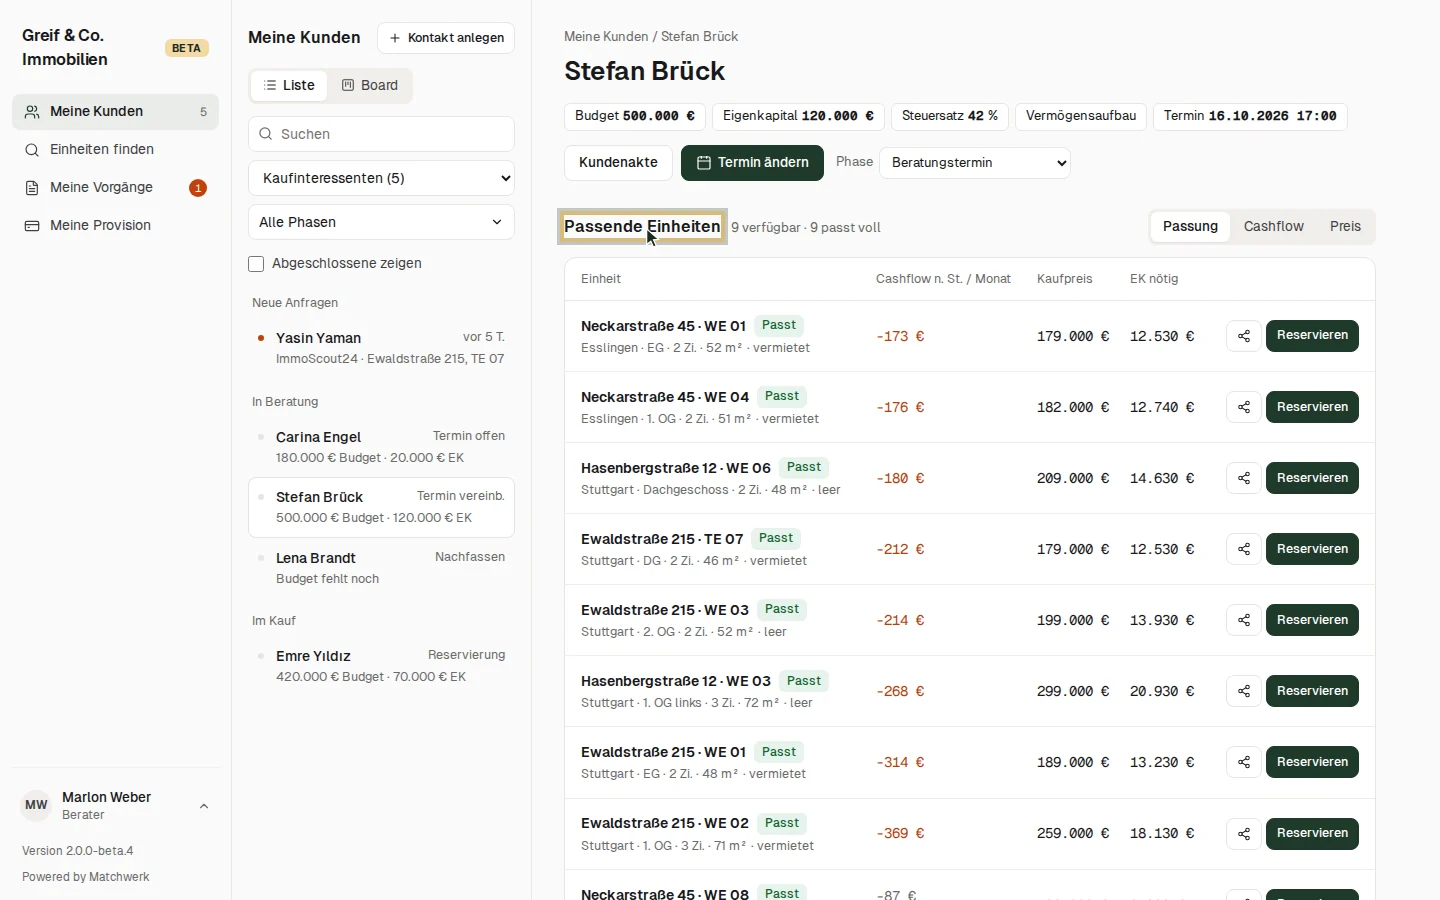The height and width of the screenshot is (900, 1440).
Task: Select customer Lena Brandt
Action: pos(381,568)
